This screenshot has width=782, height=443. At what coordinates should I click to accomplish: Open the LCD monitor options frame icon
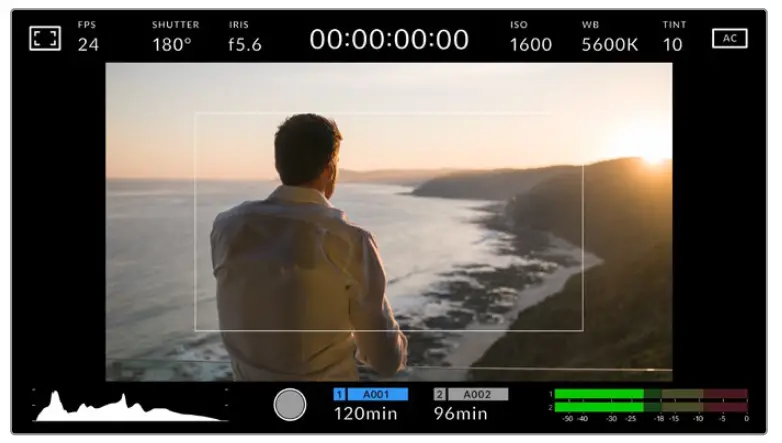[x=45, y=38]
